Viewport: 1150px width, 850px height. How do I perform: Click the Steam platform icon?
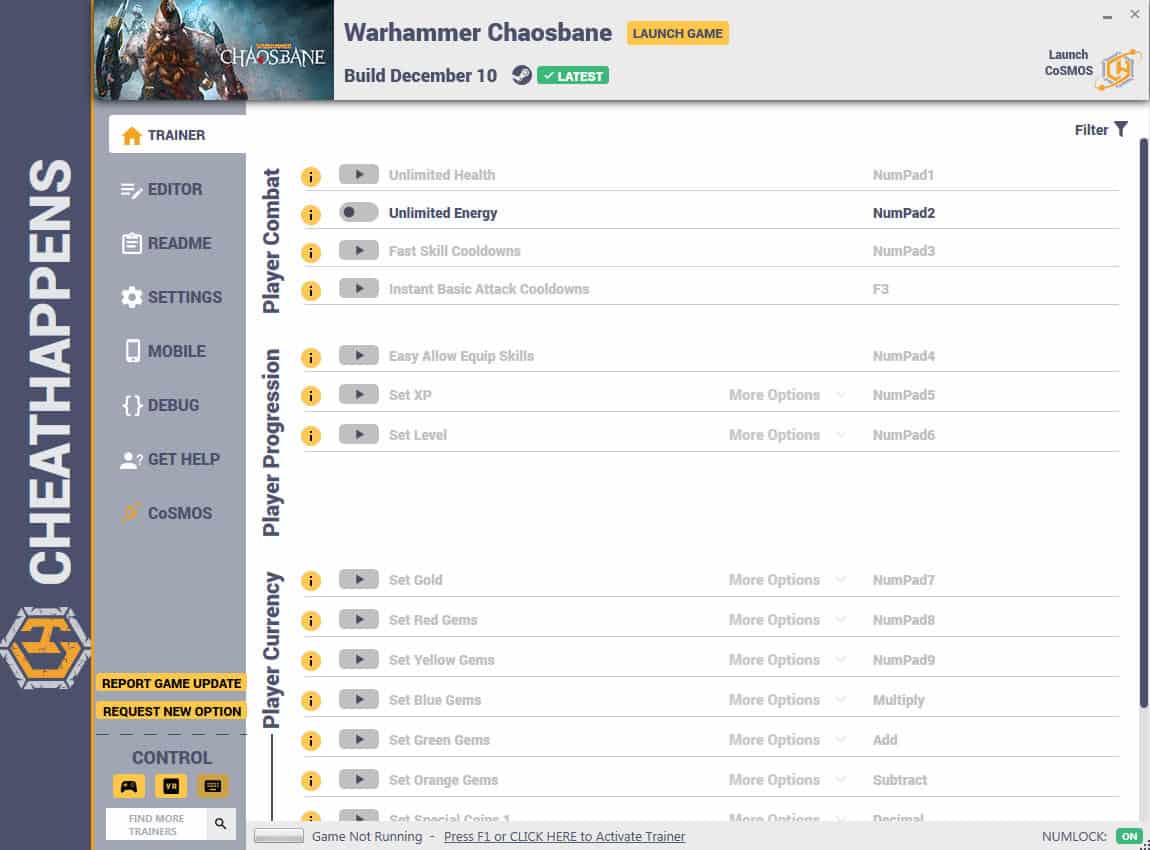point(521,76)
